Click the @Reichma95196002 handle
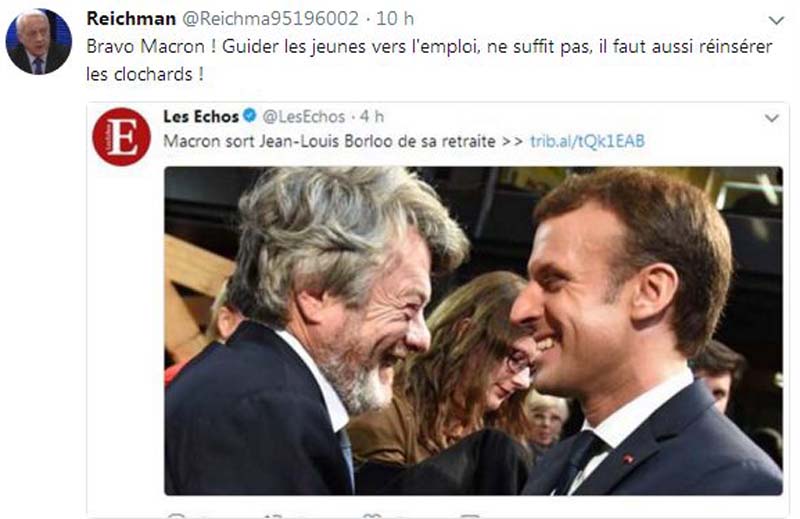Viewport: 800px width, 519px height. tap(270, 19)
